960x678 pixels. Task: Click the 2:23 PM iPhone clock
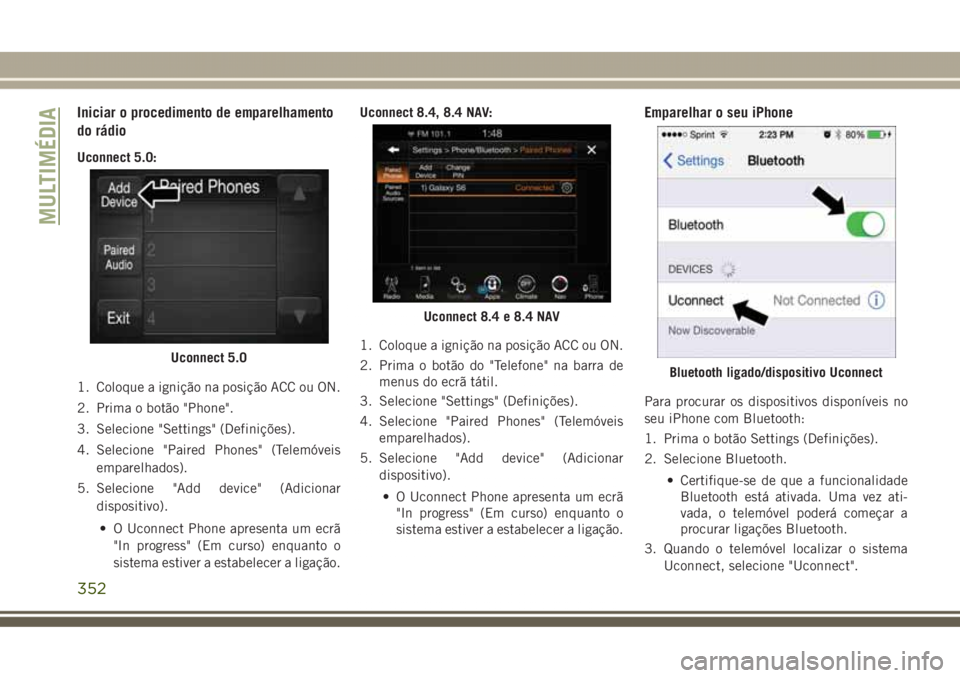(x=776, y=135)
